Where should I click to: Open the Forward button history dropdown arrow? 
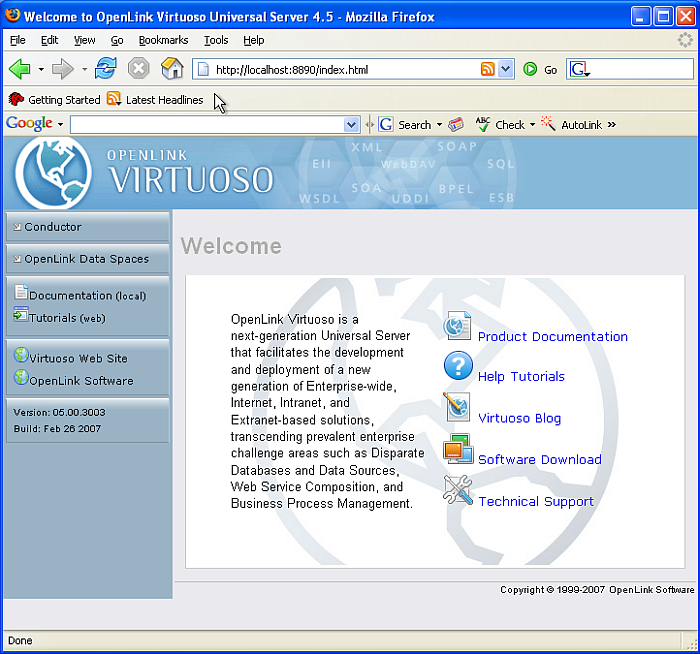(84, 69)
